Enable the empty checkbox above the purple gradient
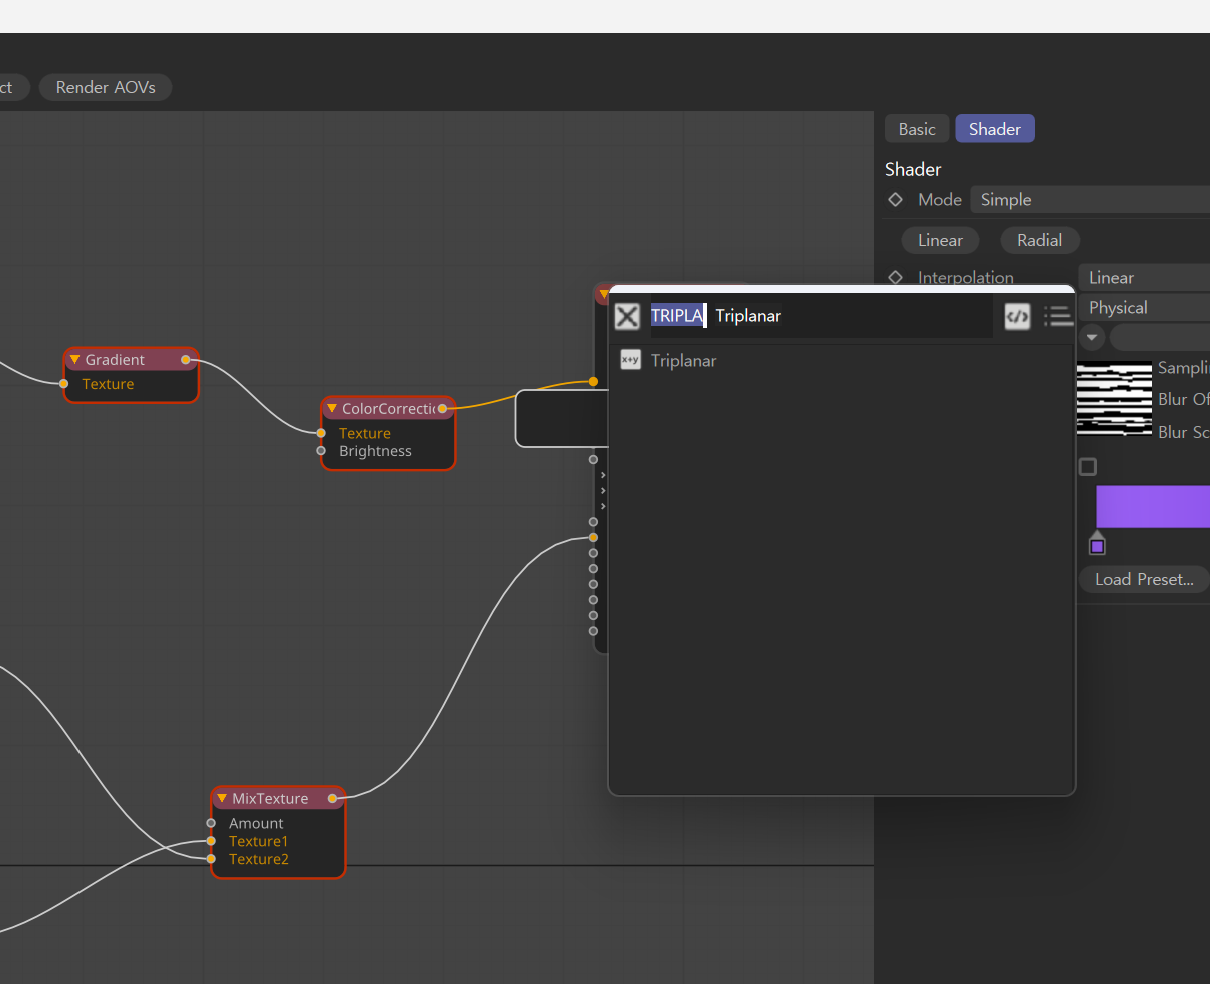 1088,466
